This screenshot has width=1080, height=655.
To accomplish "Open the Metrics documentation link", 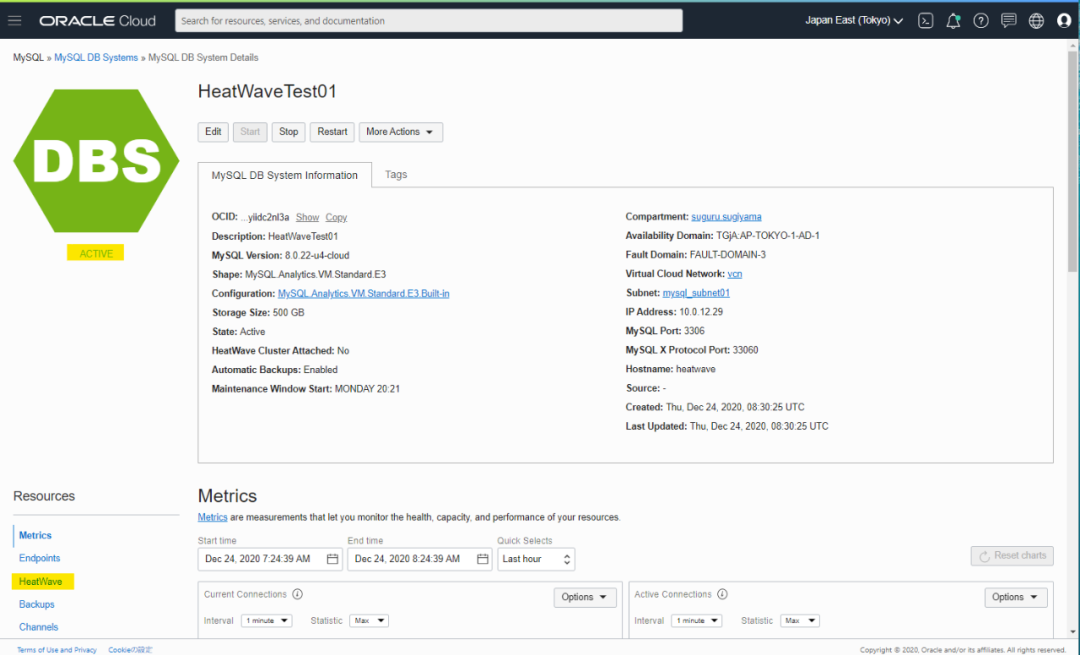I will click(x=212, y=517).
